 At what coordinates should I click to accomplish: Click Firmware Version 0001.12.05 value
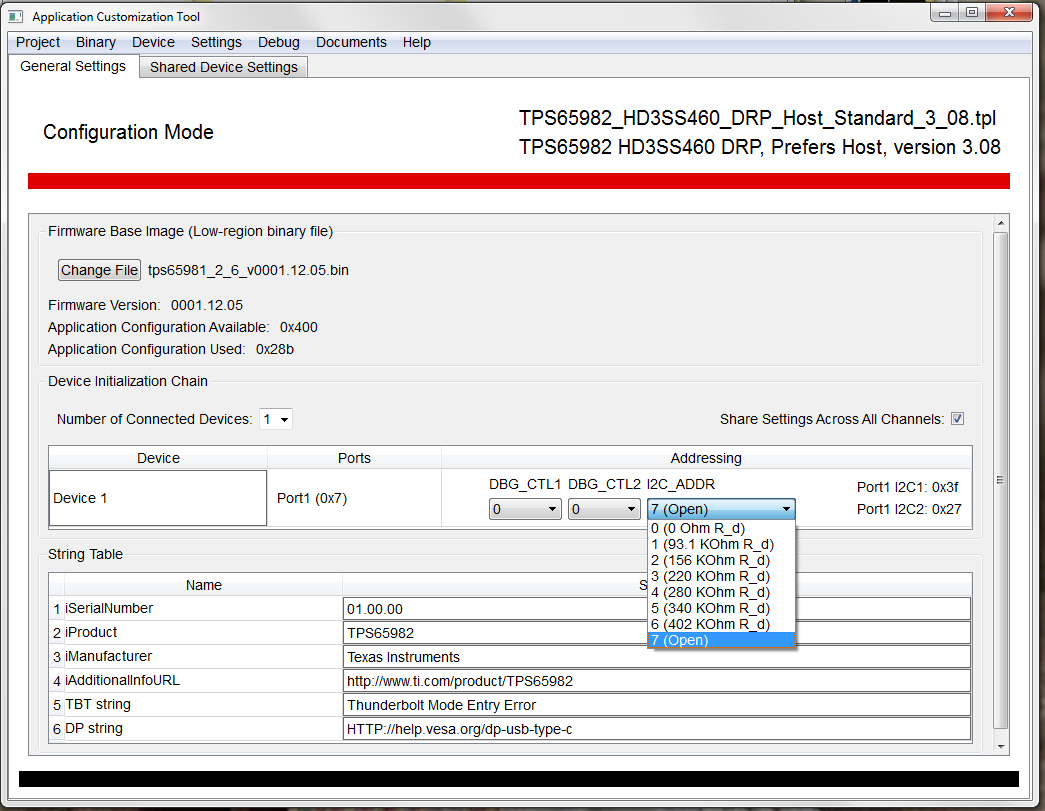pyautogui.click(x=207, y=305)
